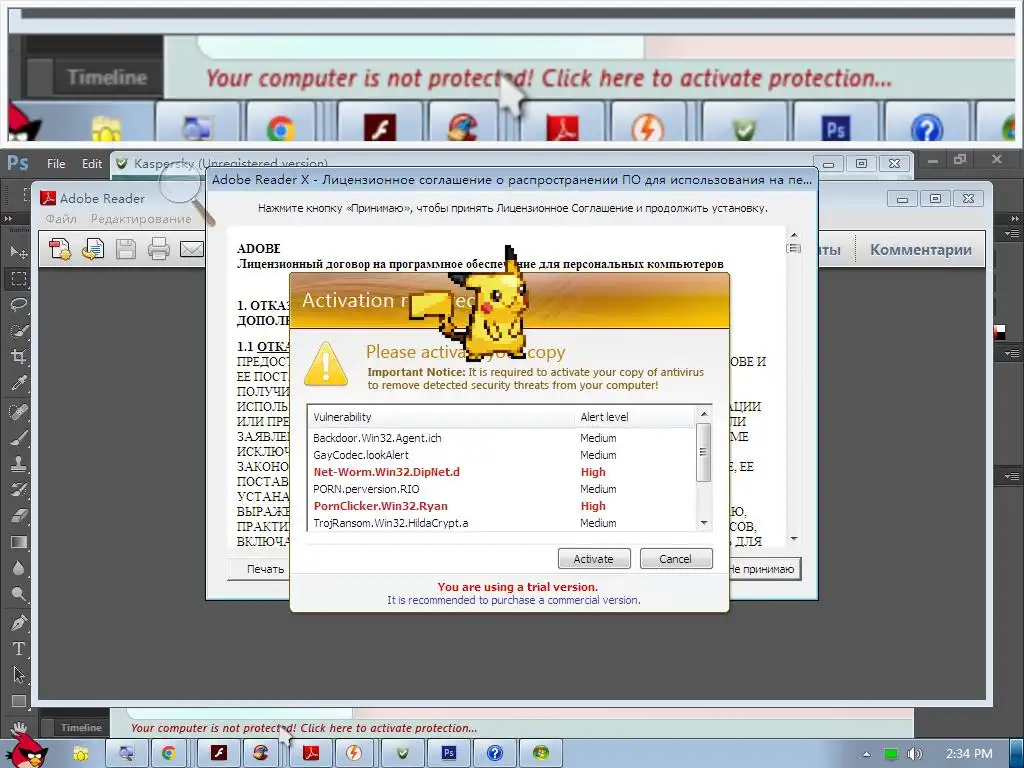Select the Quick Selection tool
Viewport: 1024px width, 768px height.
coord(18,330)
